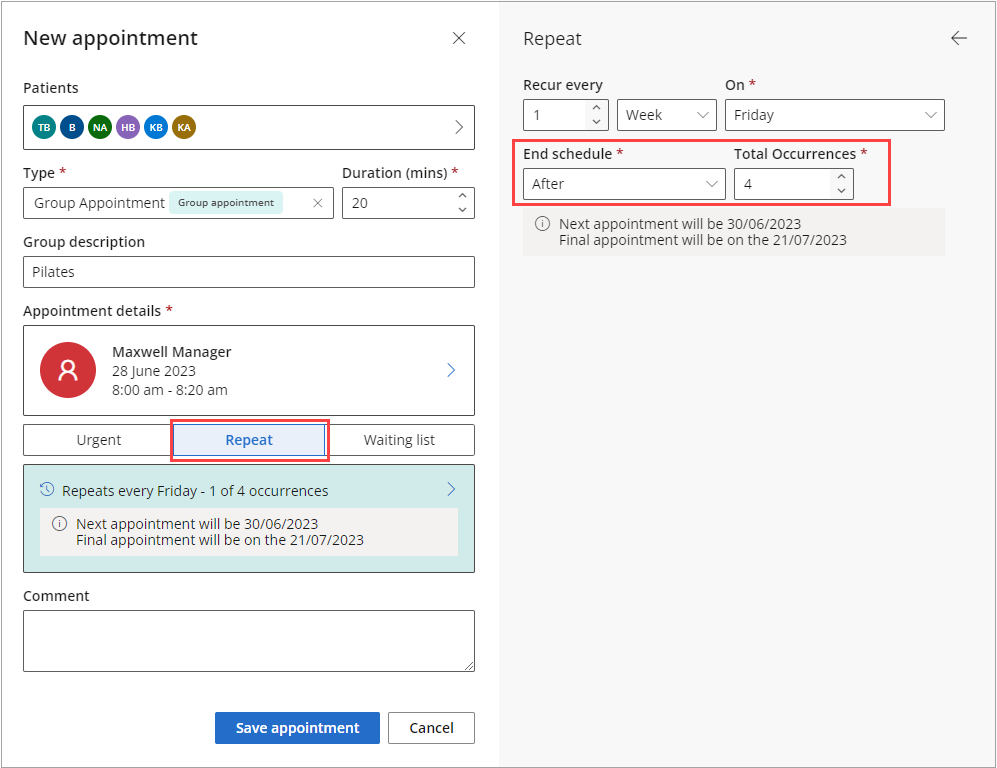997x768 pixels.
Task: Decrease the Recur every value
Action: point(596,122)
